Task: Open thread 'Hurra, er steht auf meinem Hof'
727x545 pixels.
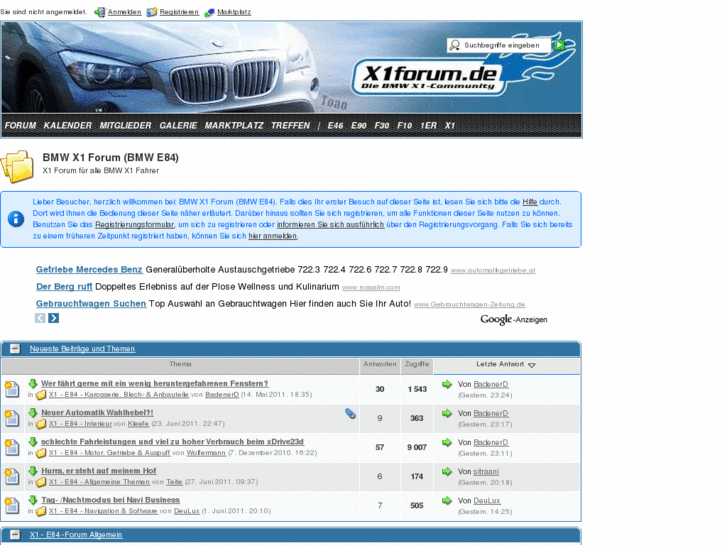Action: 99,470
